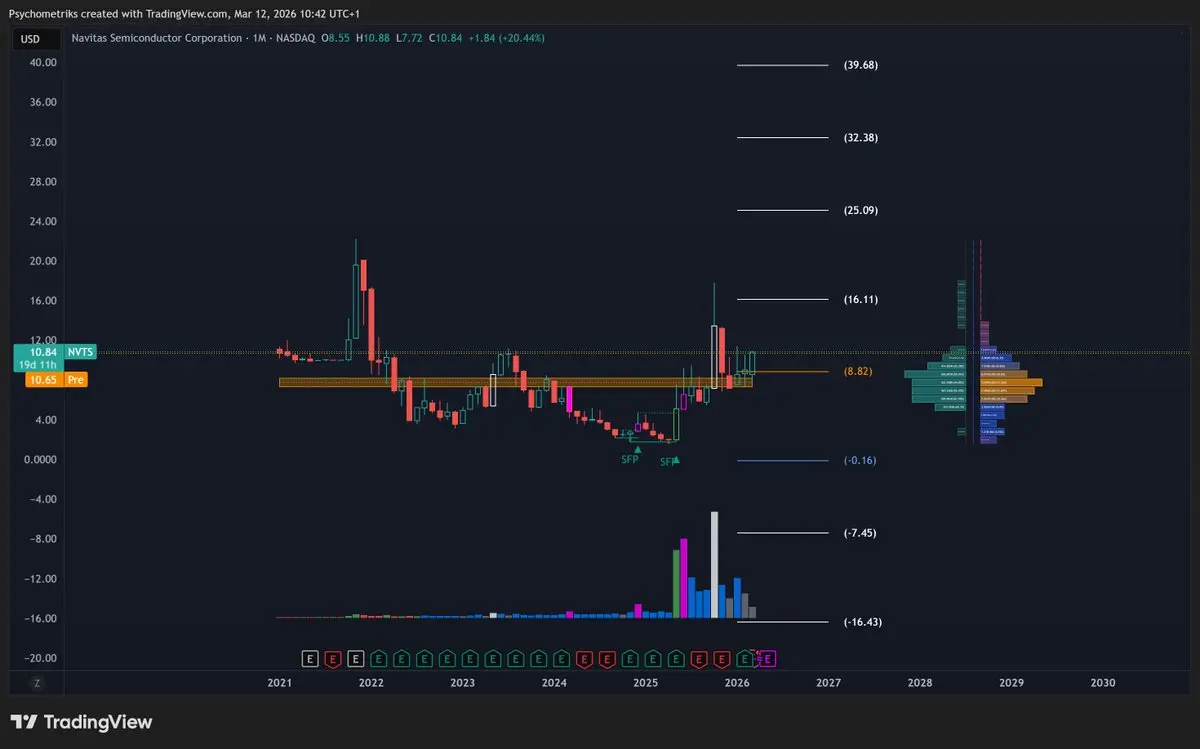1200x749 pixels.
Task: Select the (-7.45) level label
Action: coord(860,533)
